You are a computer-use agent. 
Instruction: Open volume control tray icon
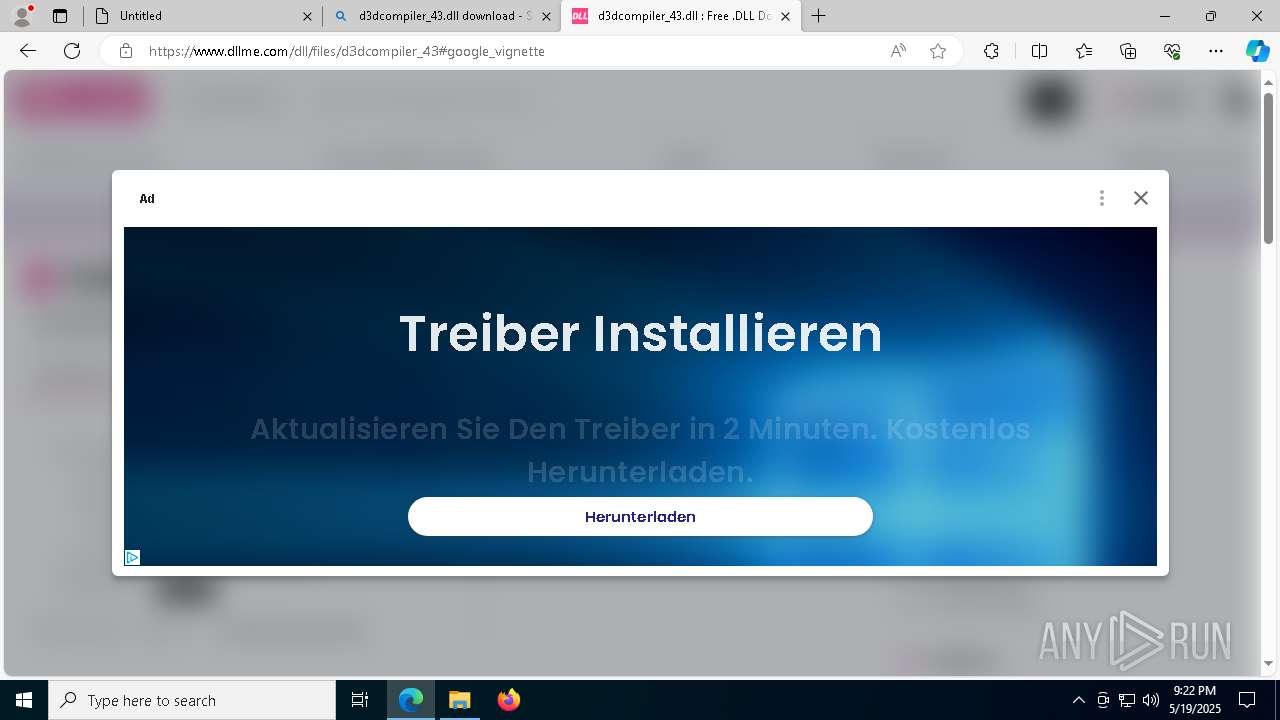(x=1151, y=700)
